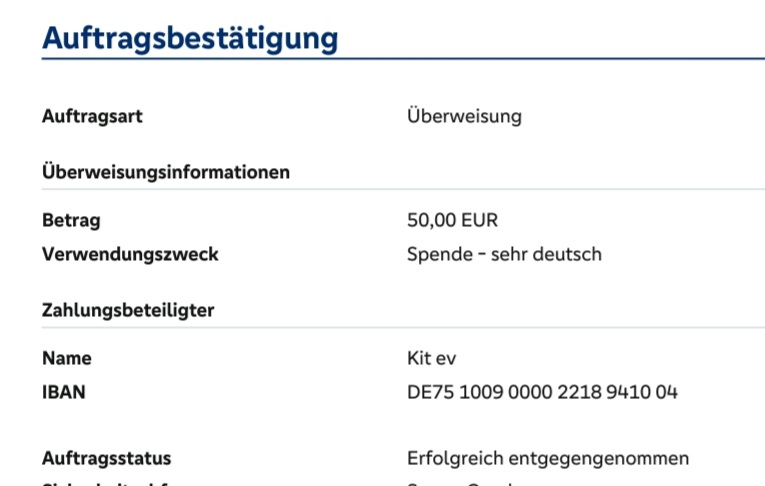Click the Zahlungsbeteiligter section header
Screen dimensions: 765x486
128,310
